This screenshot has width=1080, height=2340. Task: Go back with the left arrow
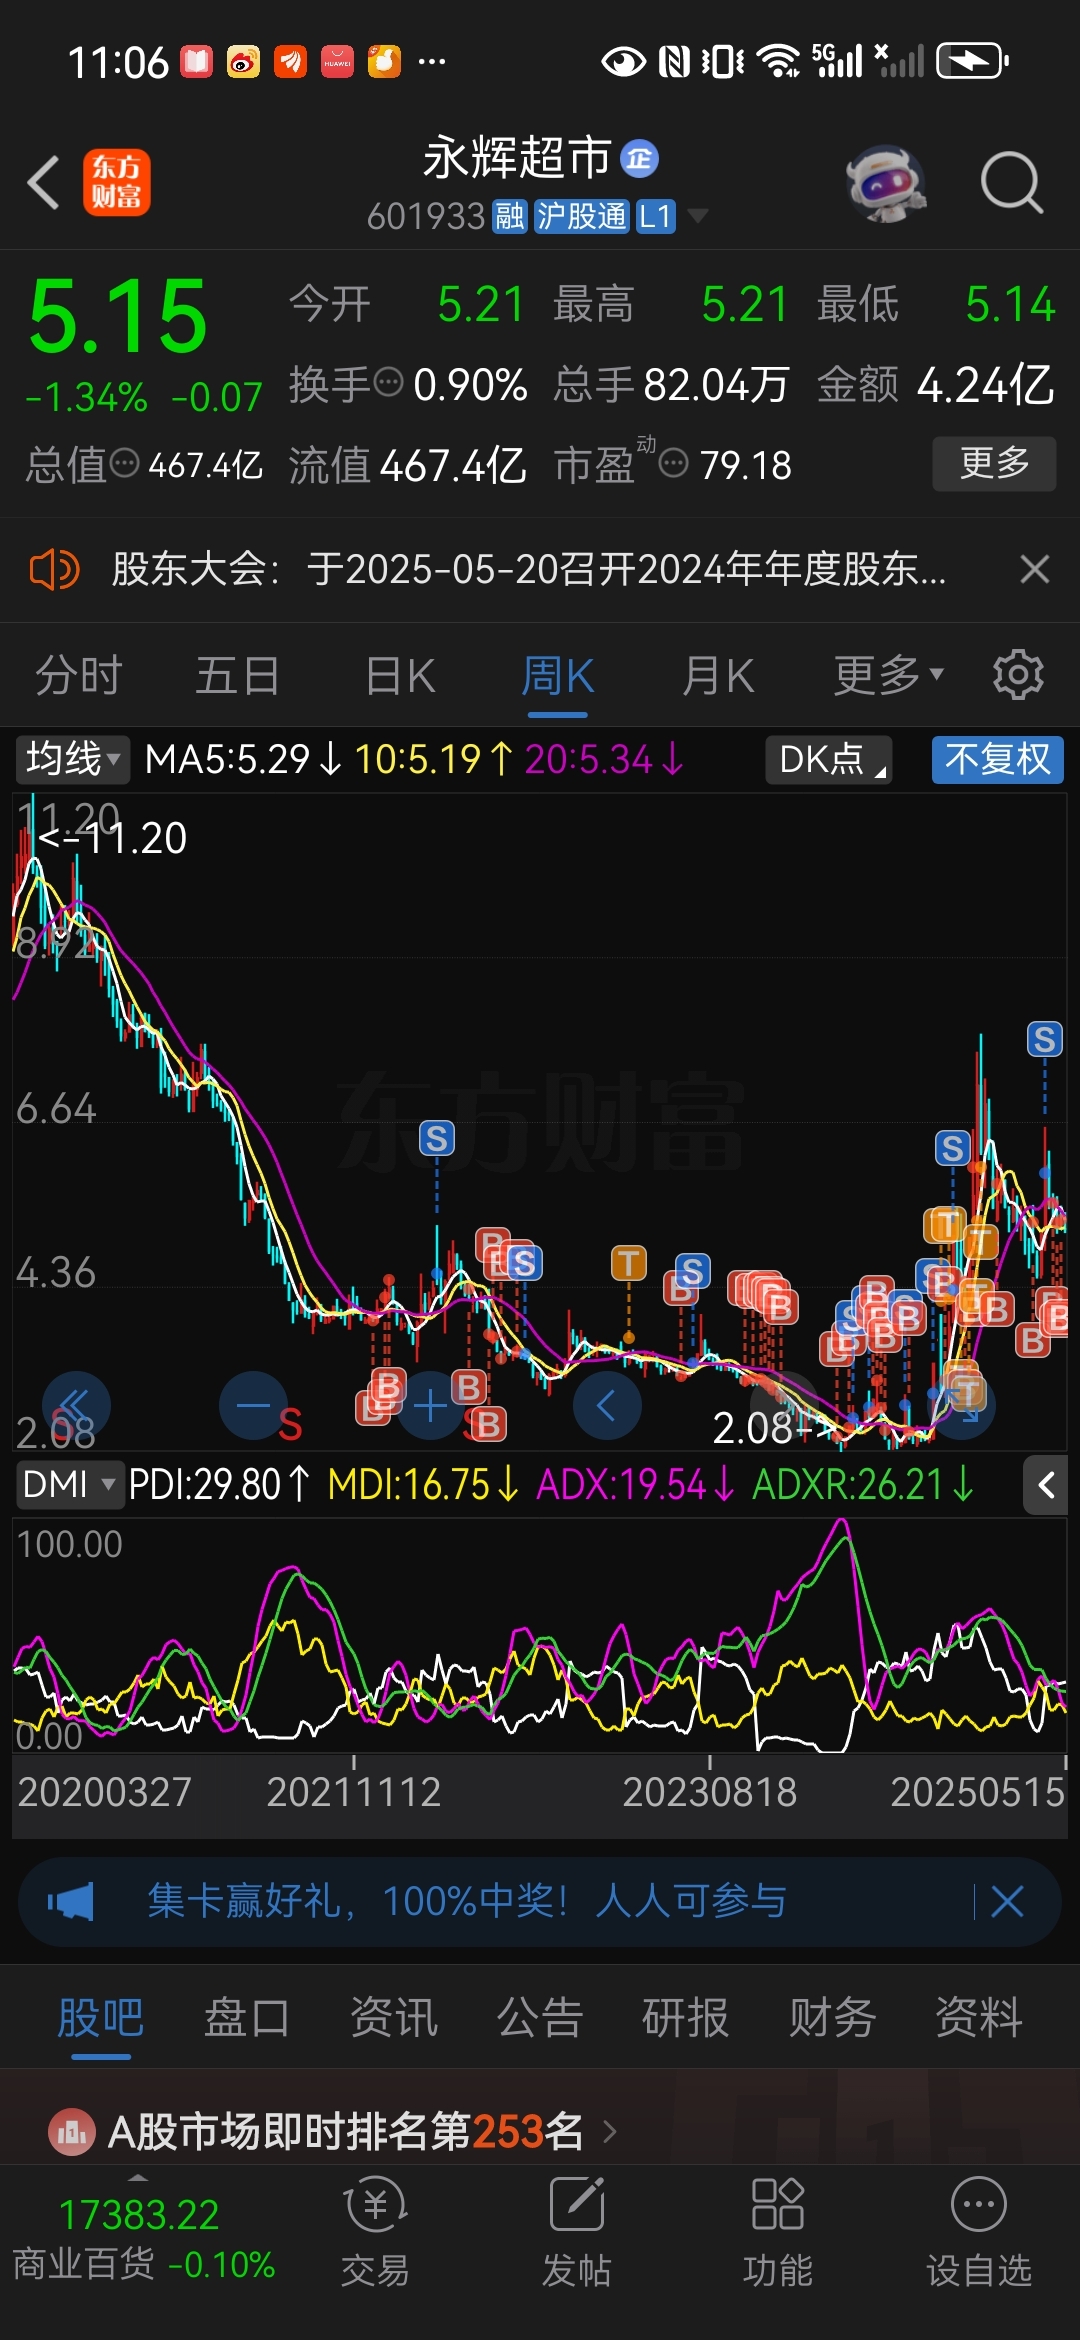(x=44, y=183)
